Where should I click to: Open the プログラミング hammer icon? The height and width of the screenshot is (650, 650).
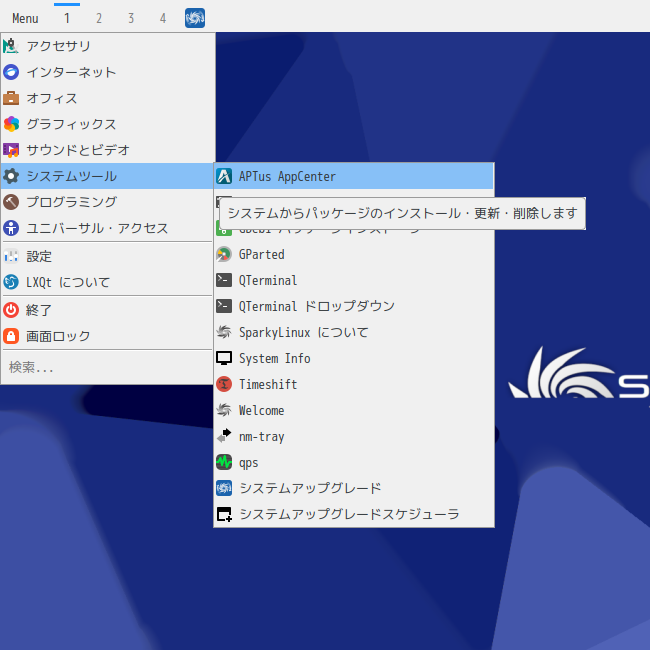(11, 202)
